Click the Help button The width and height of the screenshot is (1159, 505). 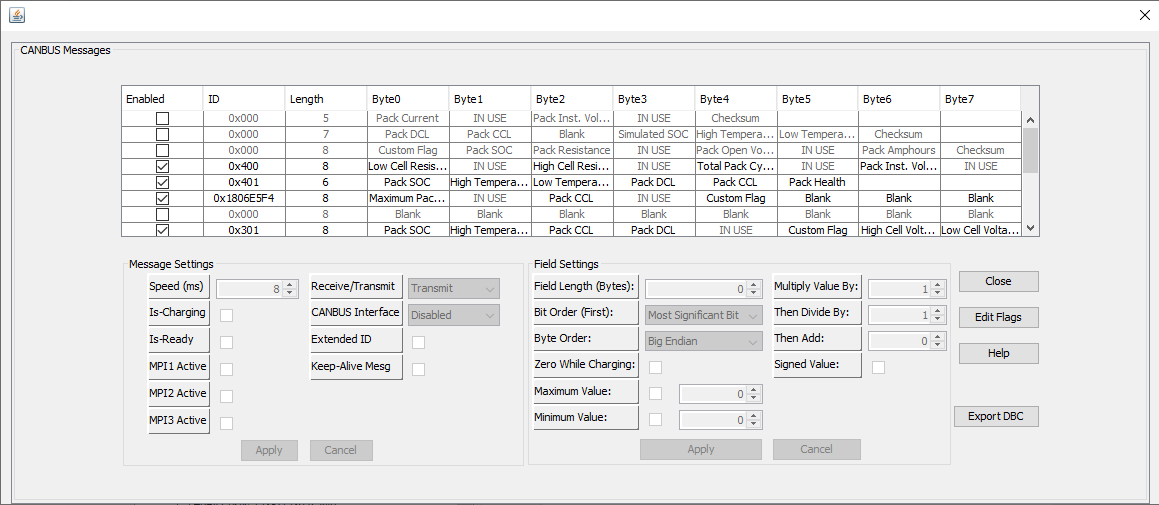[x=998, y=353]
